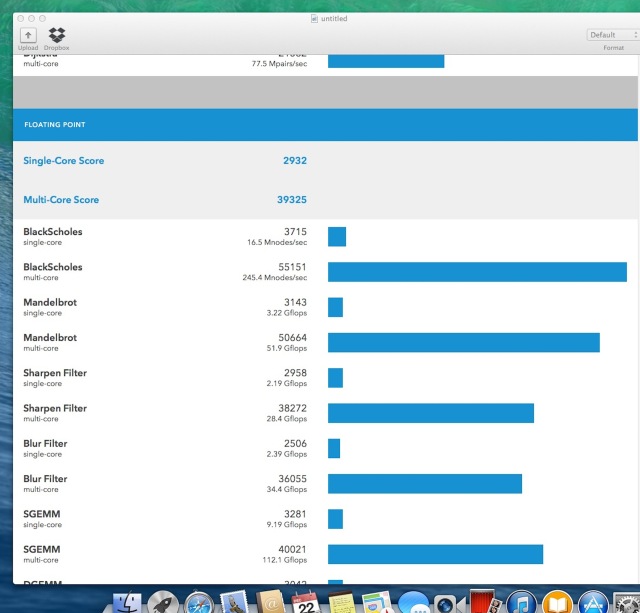Click the FLOATING POINT section header
Image resolution: width=640 pixels, height=613 pixels.
325,124
